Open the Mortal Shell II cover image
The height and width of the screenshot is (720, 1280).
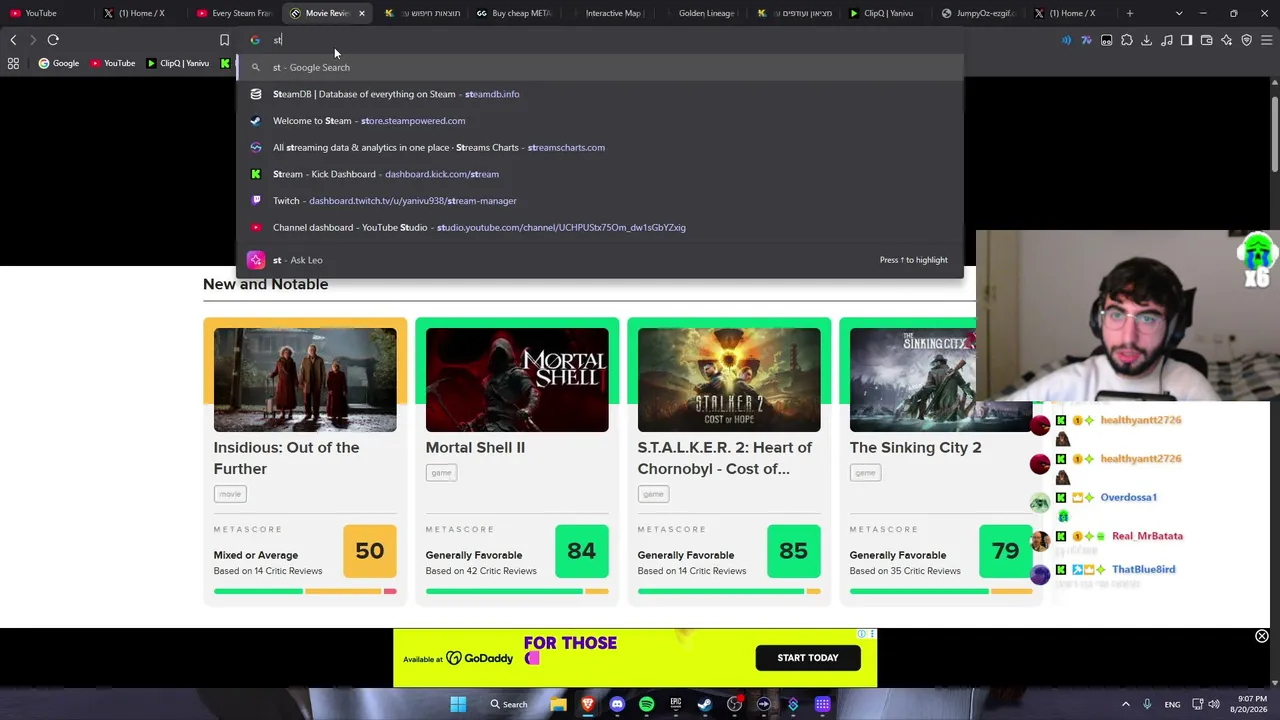click(517, 380)
